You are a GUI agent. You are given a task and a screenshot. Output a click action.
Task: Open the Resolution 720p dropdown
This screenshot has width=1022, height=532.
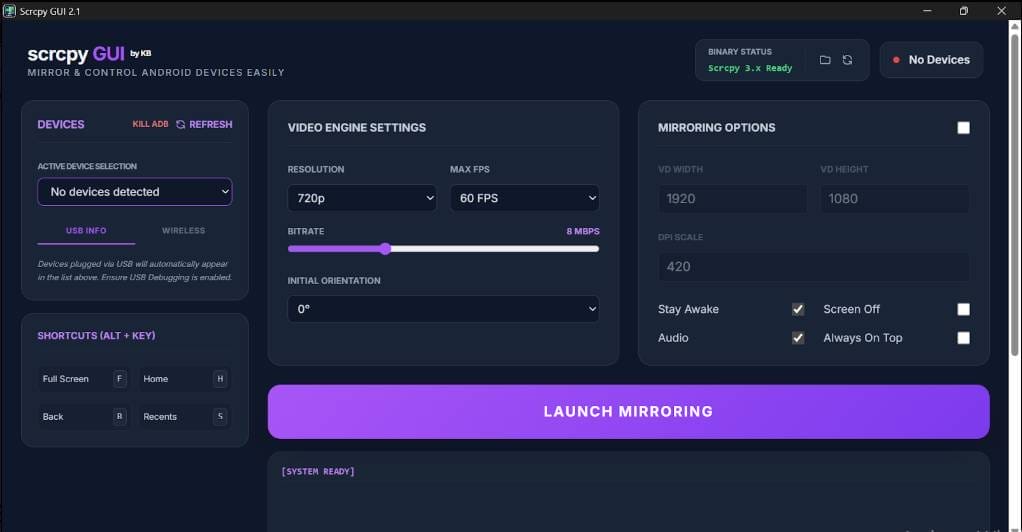coord(361,198)
